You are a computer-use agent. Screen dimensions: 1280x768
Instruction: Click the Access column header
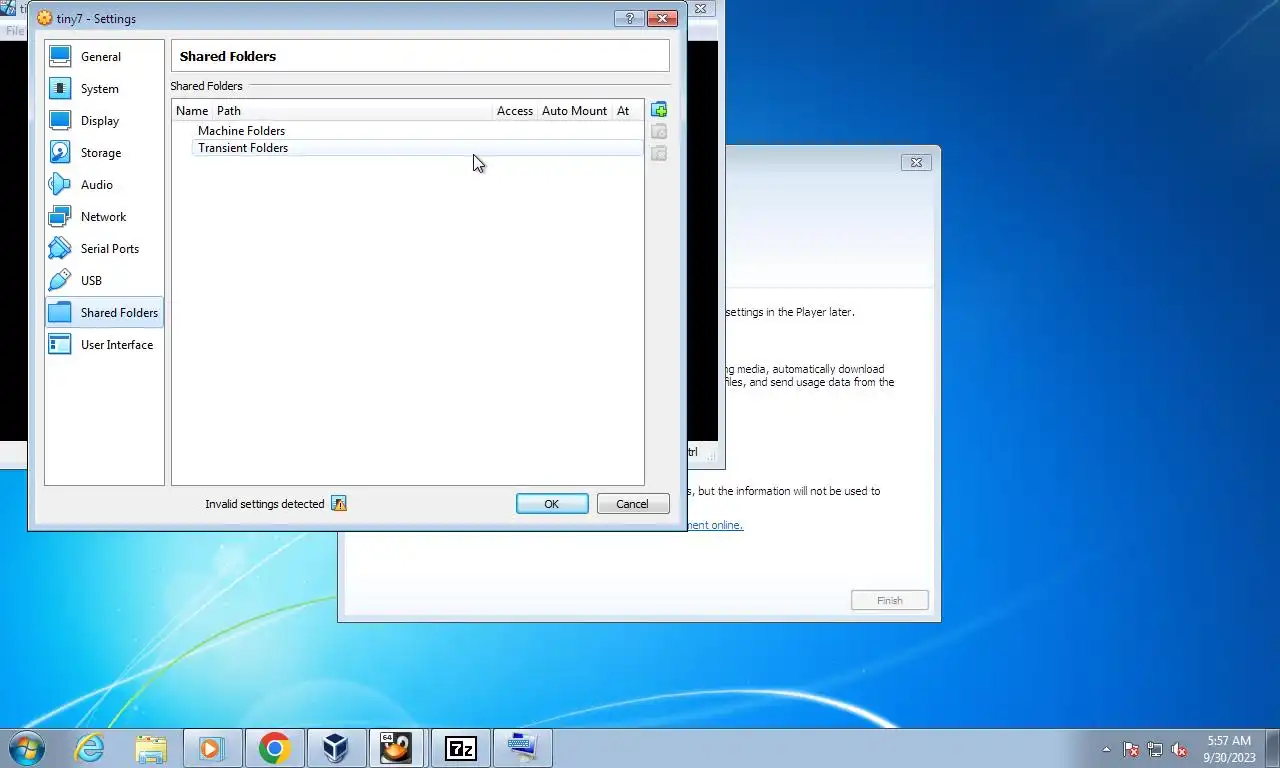515,111
